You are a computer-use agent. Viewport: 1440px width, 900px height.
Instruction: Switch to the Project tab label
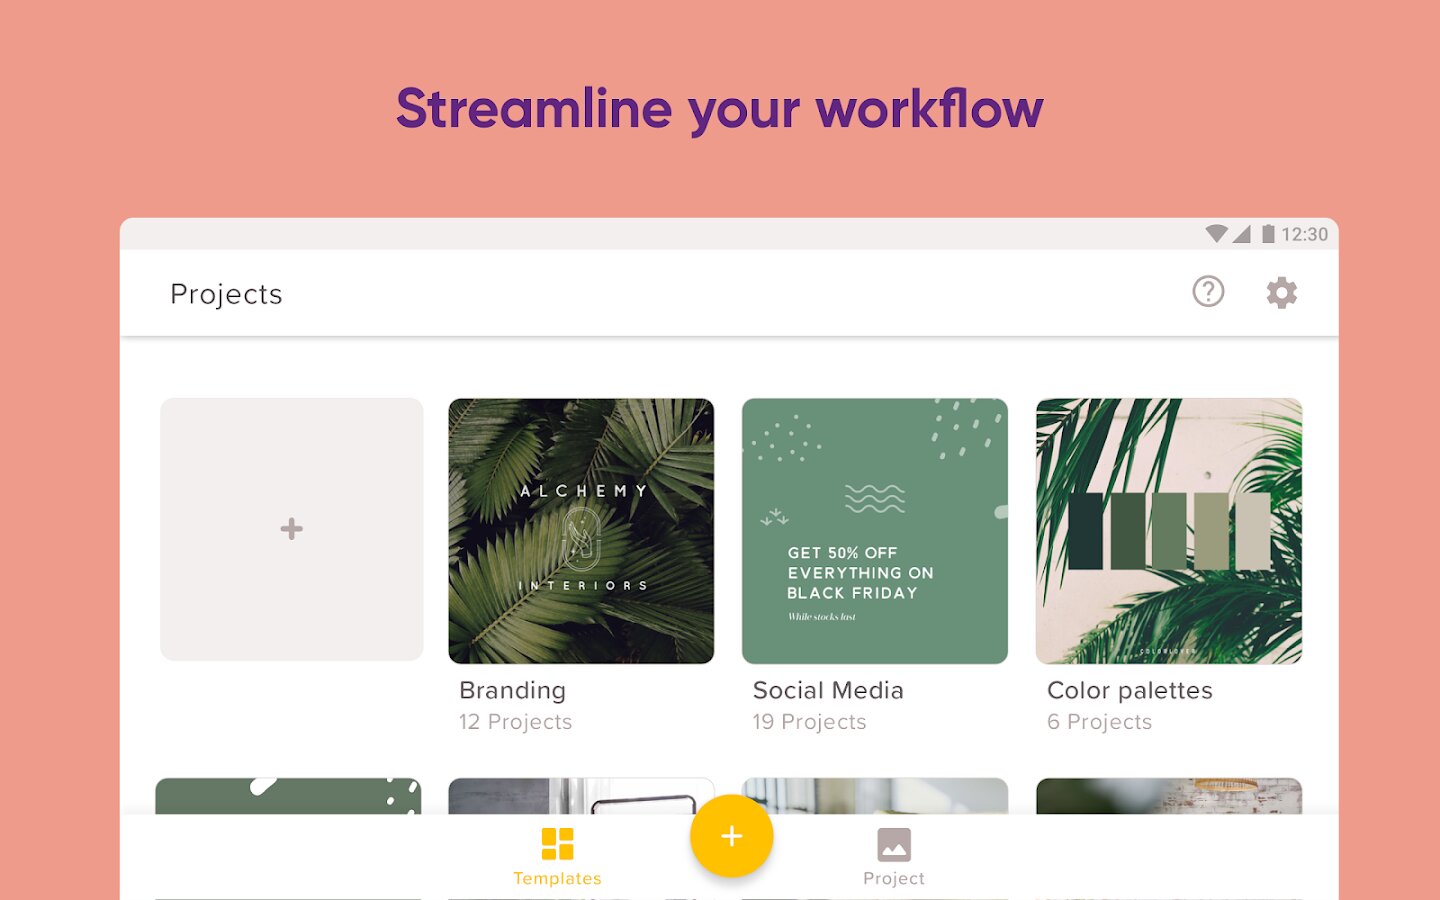tap(893, 878)
